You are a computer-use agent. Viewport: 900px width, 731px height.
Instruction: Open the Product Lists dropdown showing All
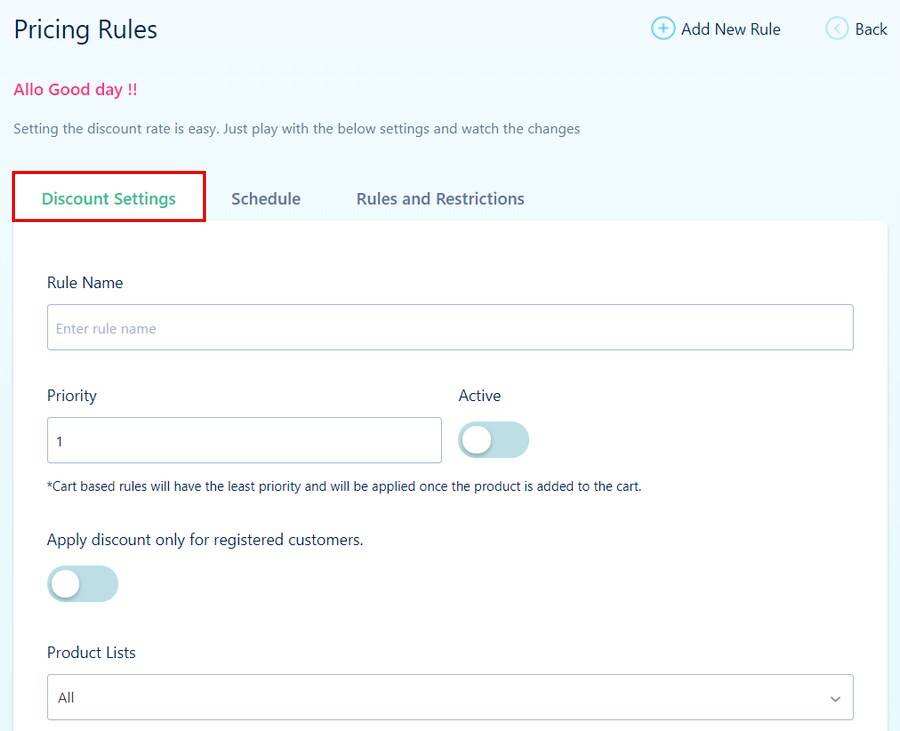point(449,697)
